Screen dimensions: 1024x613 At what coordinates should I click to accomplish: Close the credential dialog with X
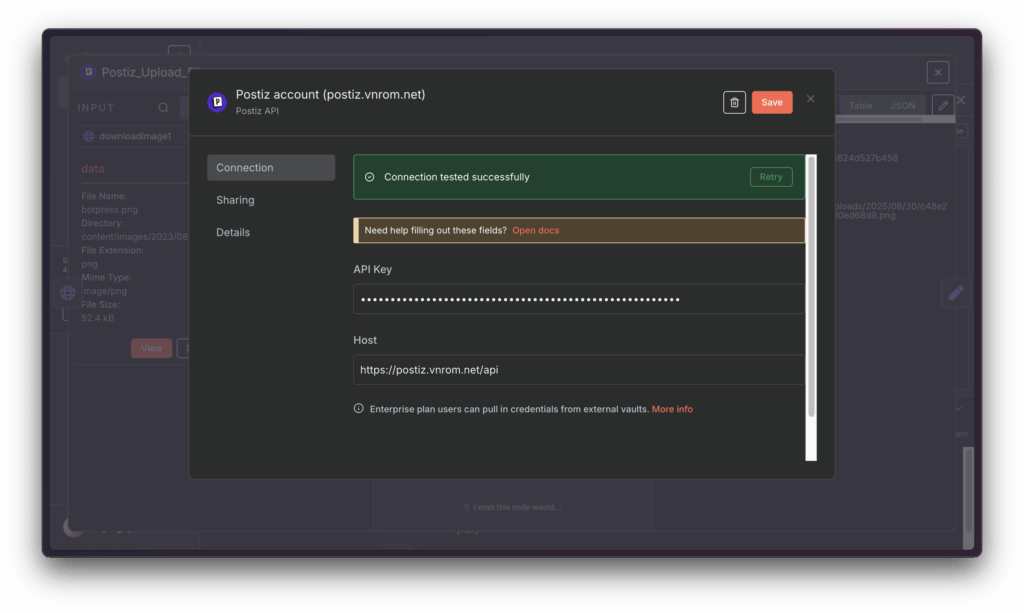click(810, 99)
